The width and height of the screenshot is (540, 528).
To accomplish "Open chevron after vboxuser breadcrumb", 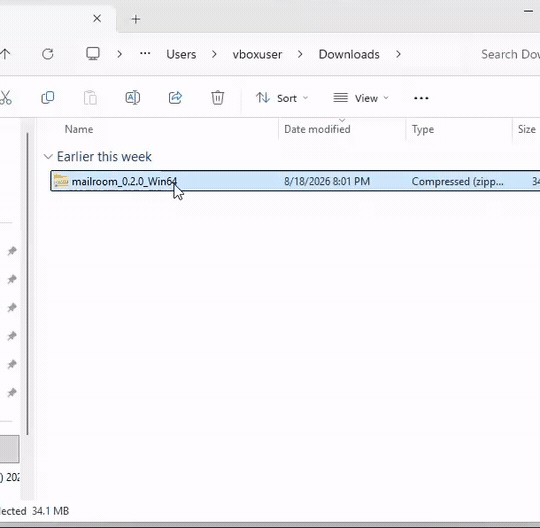I will 300,54.
